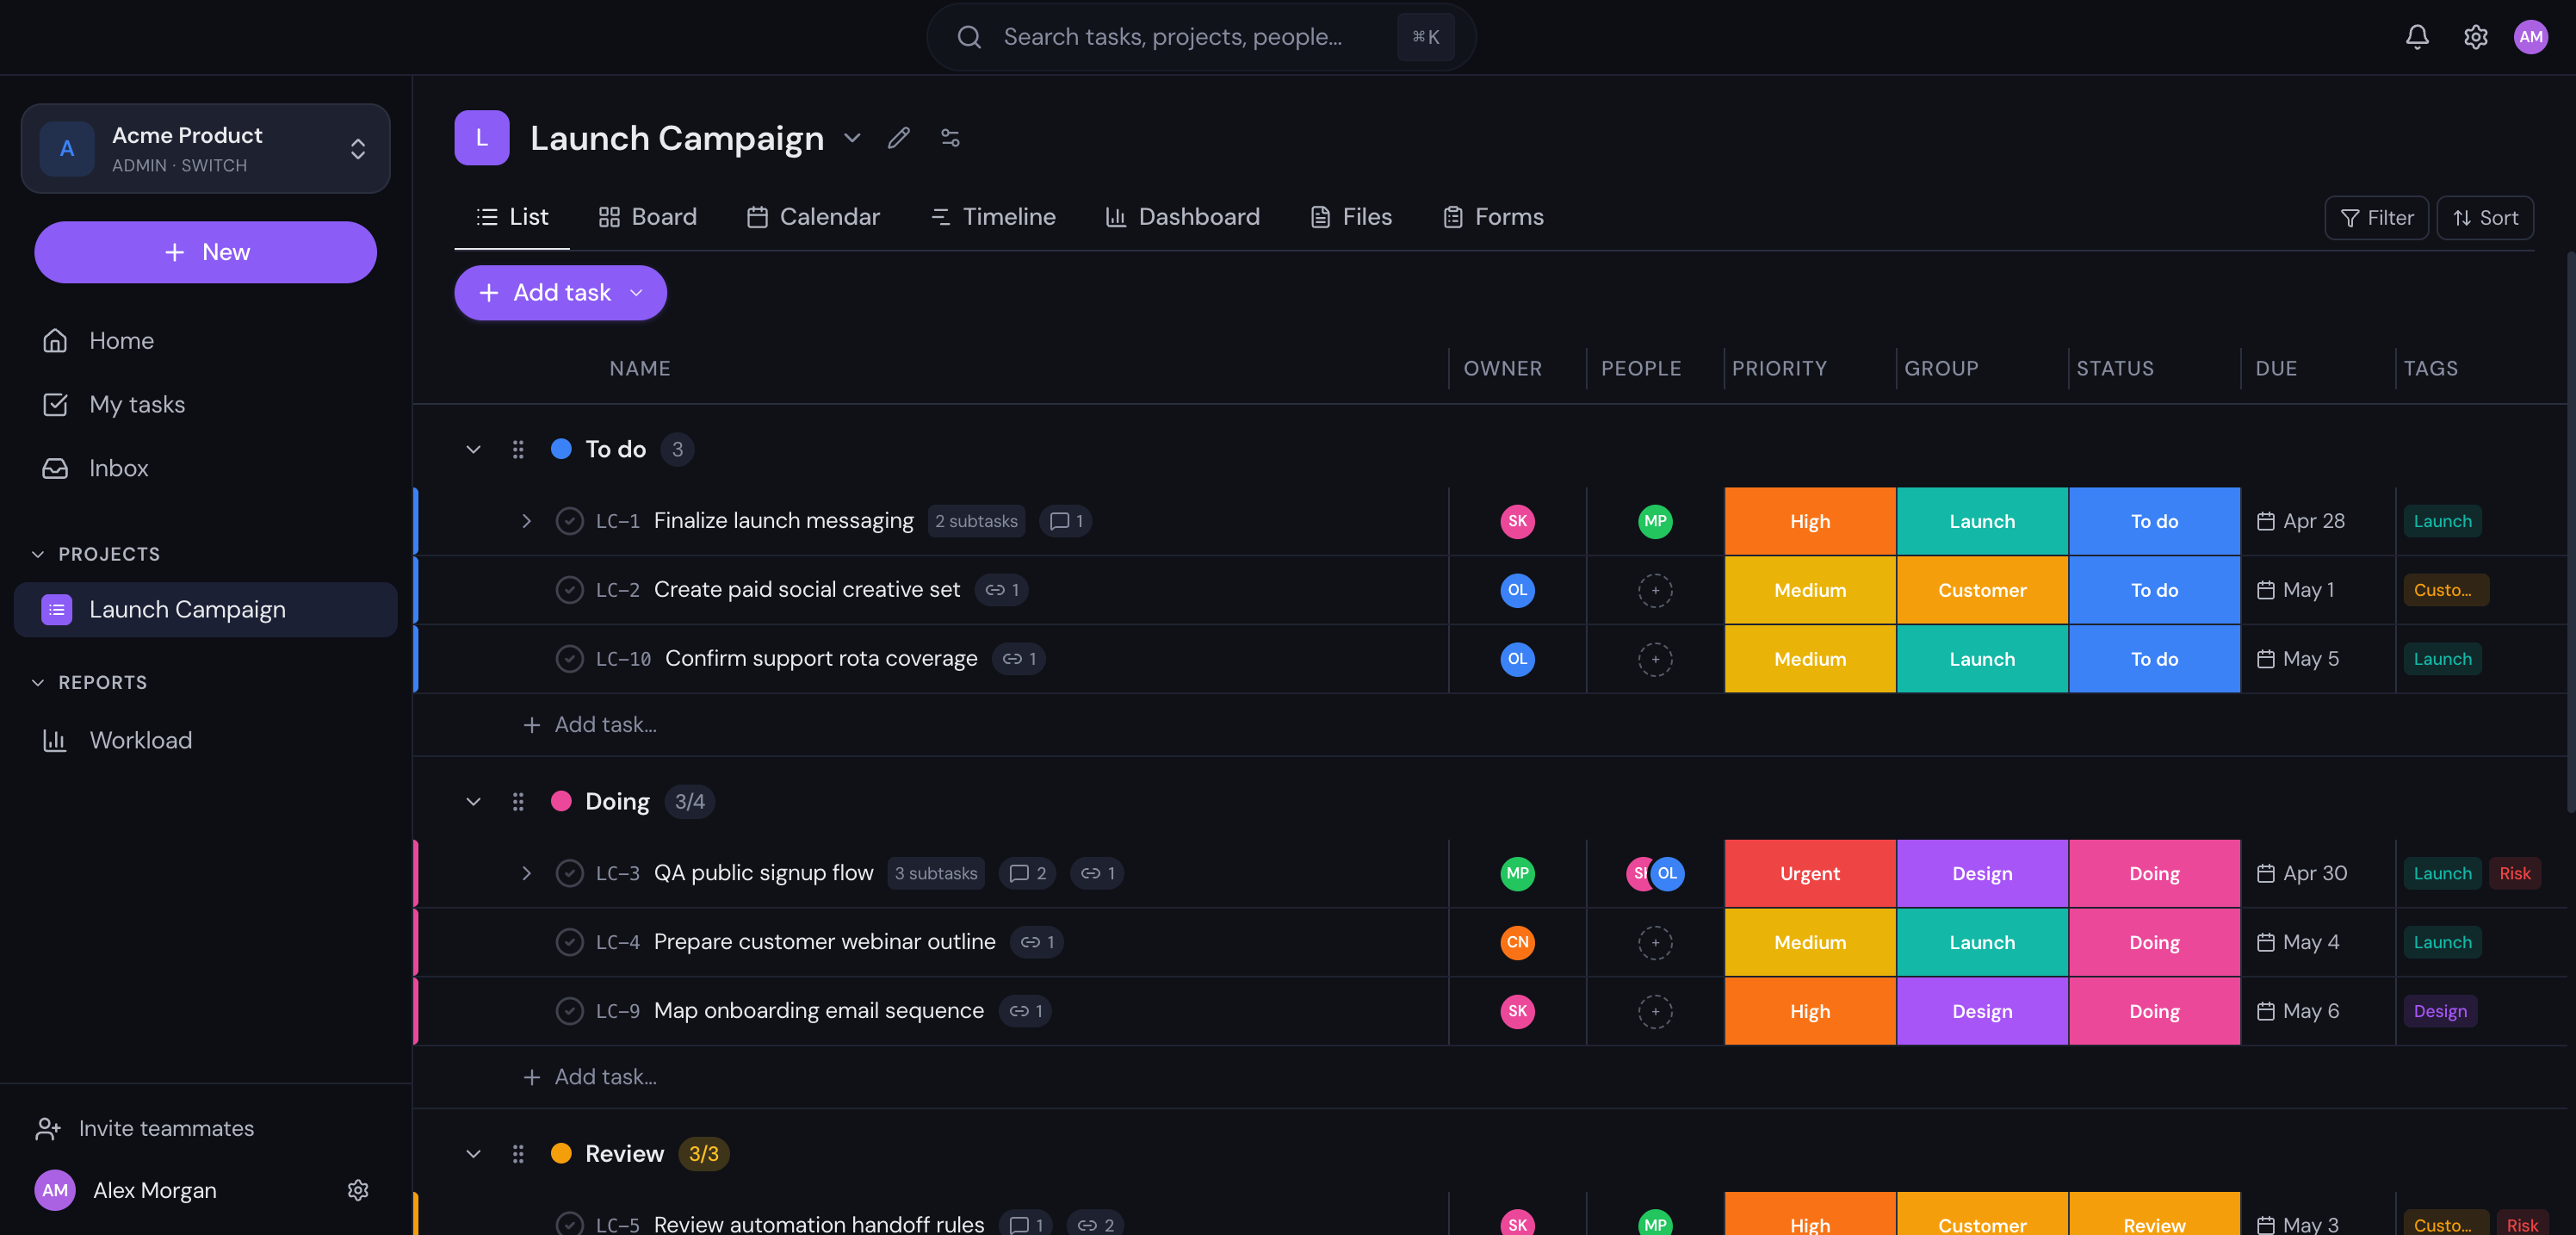Click SK owner avatar on LC-1
Viewport: 2576px width, 1235px height.
[x=1517, y=521]
